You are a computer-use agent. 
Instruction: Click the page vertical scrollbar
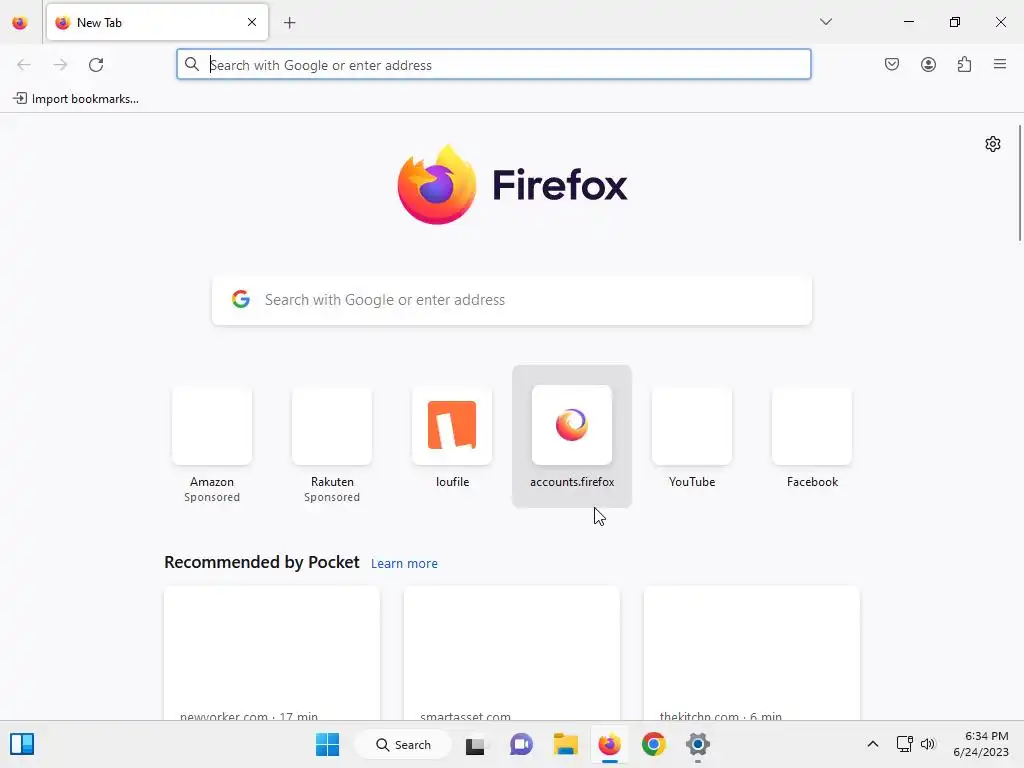click(1019, 184)
